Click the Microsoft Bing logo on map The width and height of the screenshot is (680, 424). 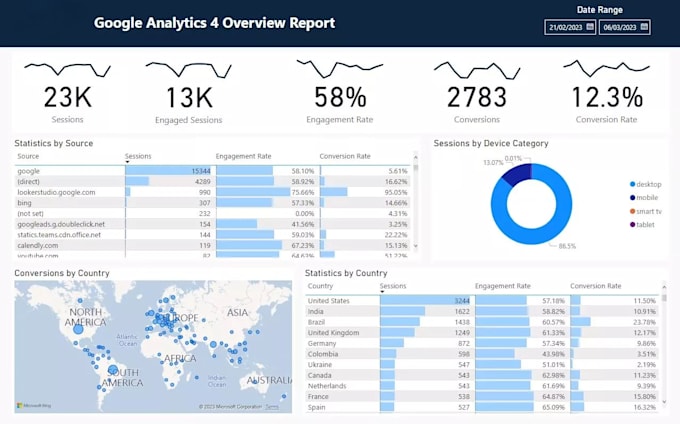pyautogui.click(x=34, y=406)
